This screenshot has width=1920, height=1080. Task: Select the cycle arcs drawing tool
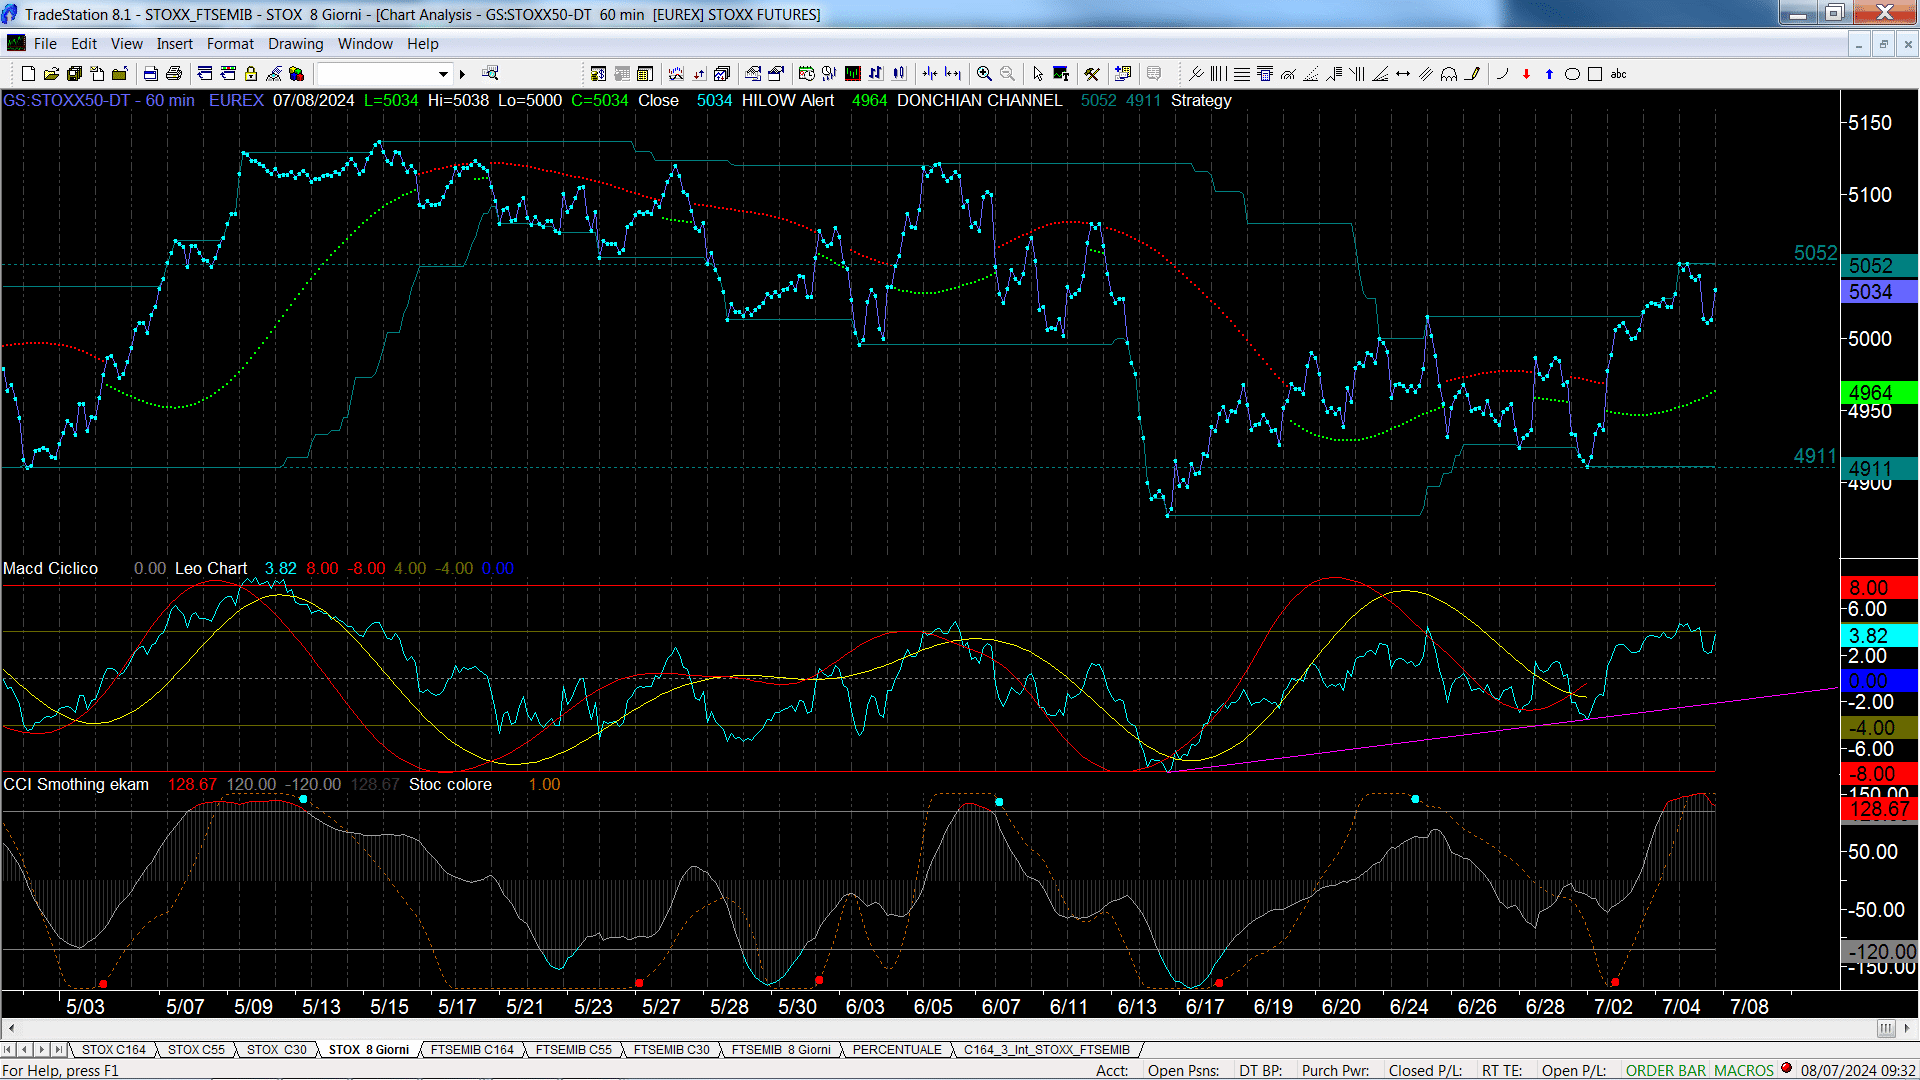point(1449,74)
